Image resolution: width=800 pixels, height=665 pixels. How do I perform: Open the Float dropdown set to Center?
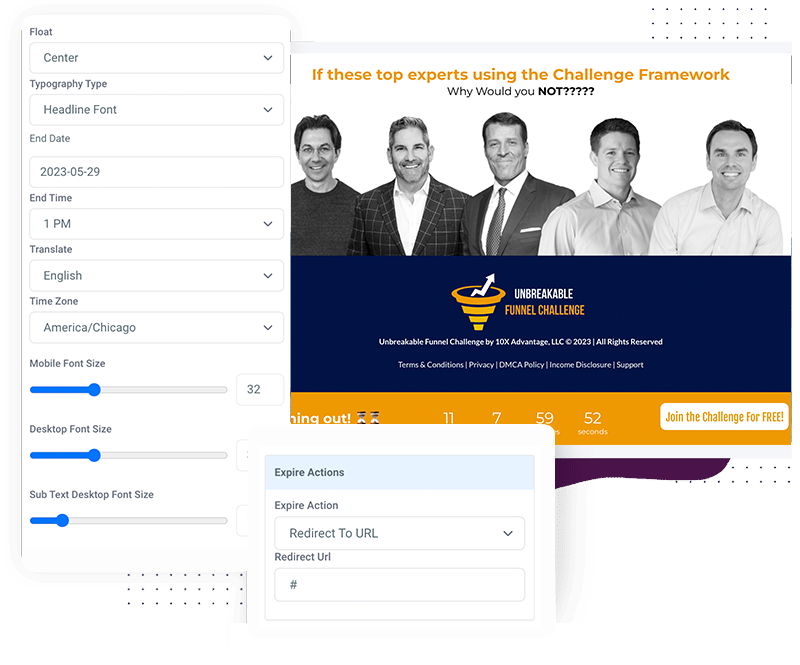pyautogui.click(x=157, y=58)
